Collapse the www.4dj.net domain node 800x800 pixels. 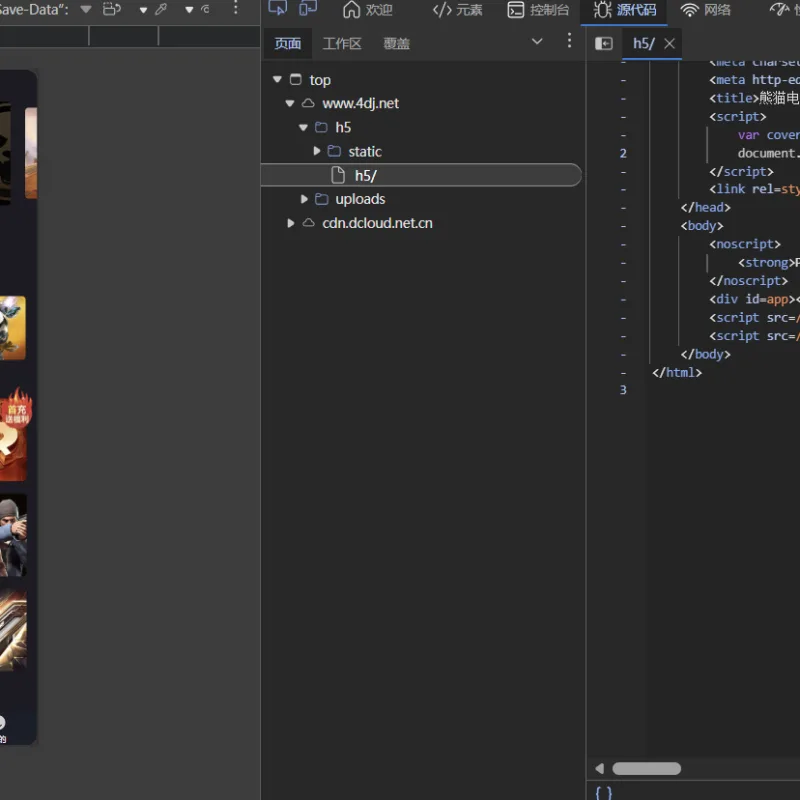290,103
